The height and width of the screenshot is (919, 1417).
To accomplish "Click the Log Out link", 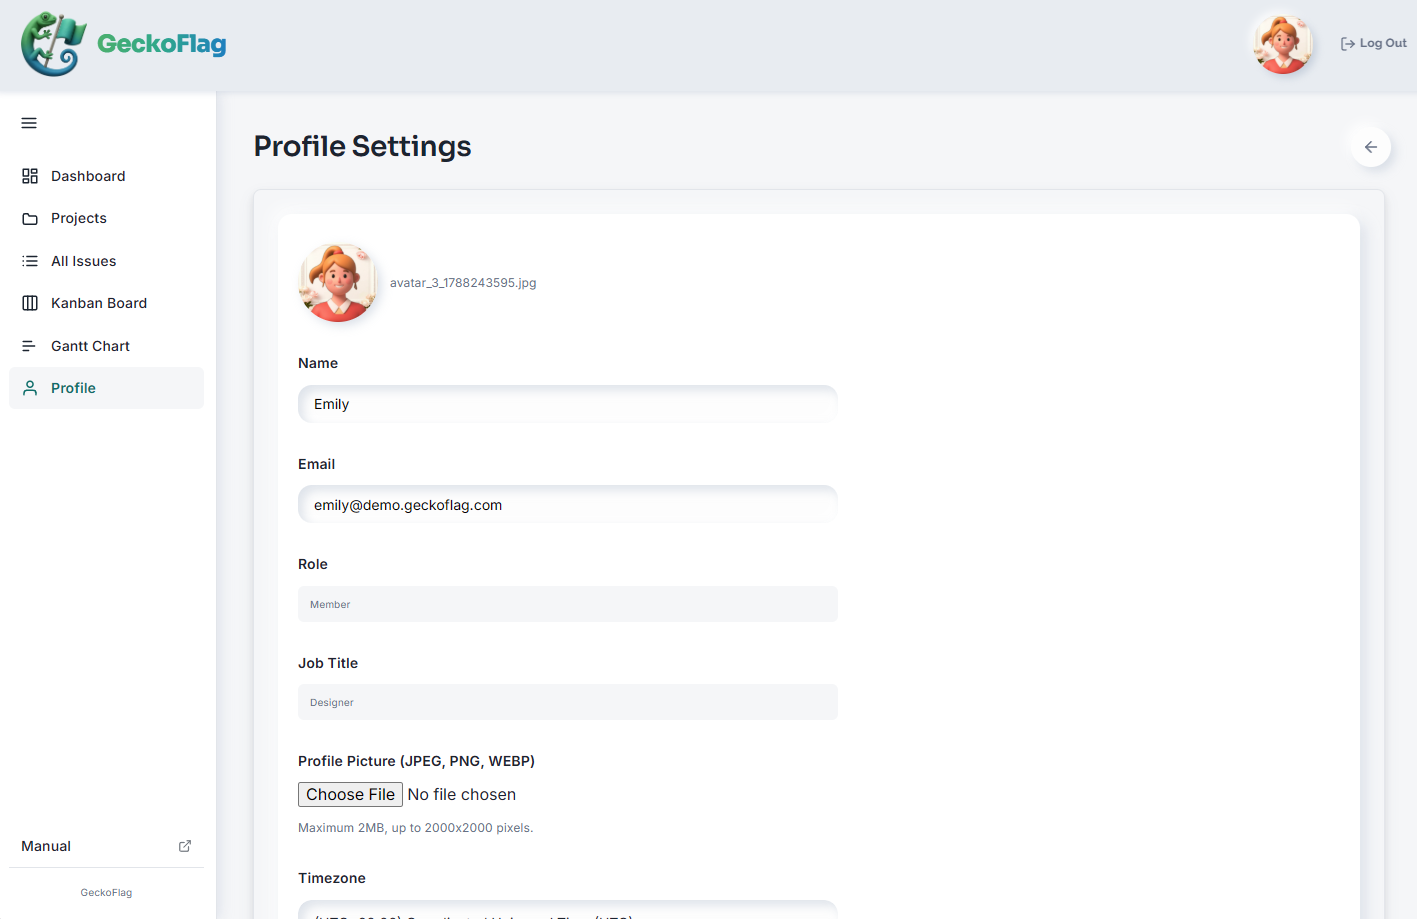I will click(1374, 44).
